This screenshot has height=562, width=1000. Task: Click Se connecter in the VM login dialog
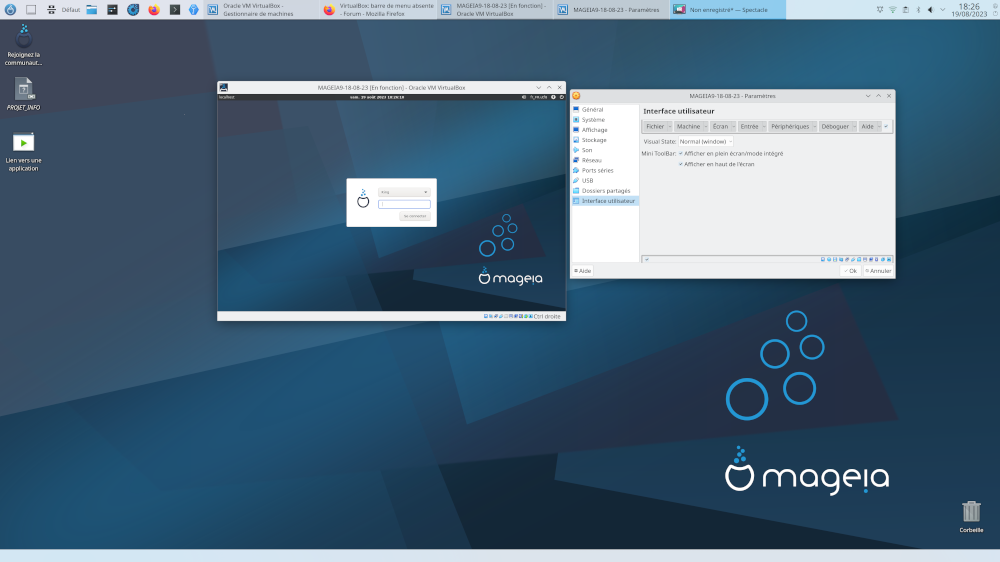point(415,216)
